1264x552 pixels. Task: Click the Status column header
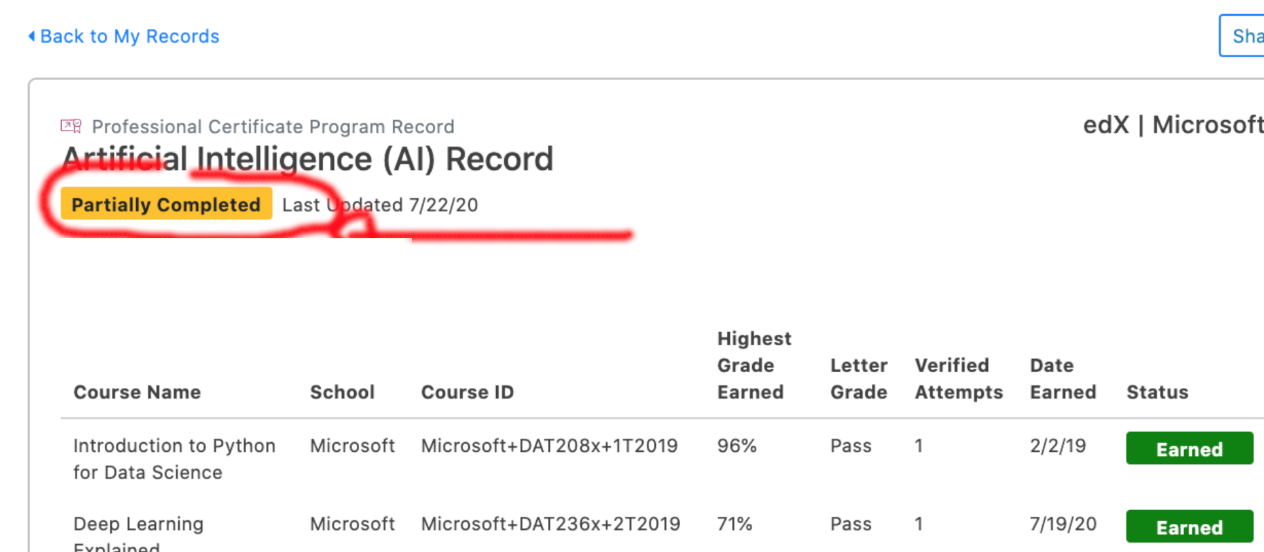1157,392
